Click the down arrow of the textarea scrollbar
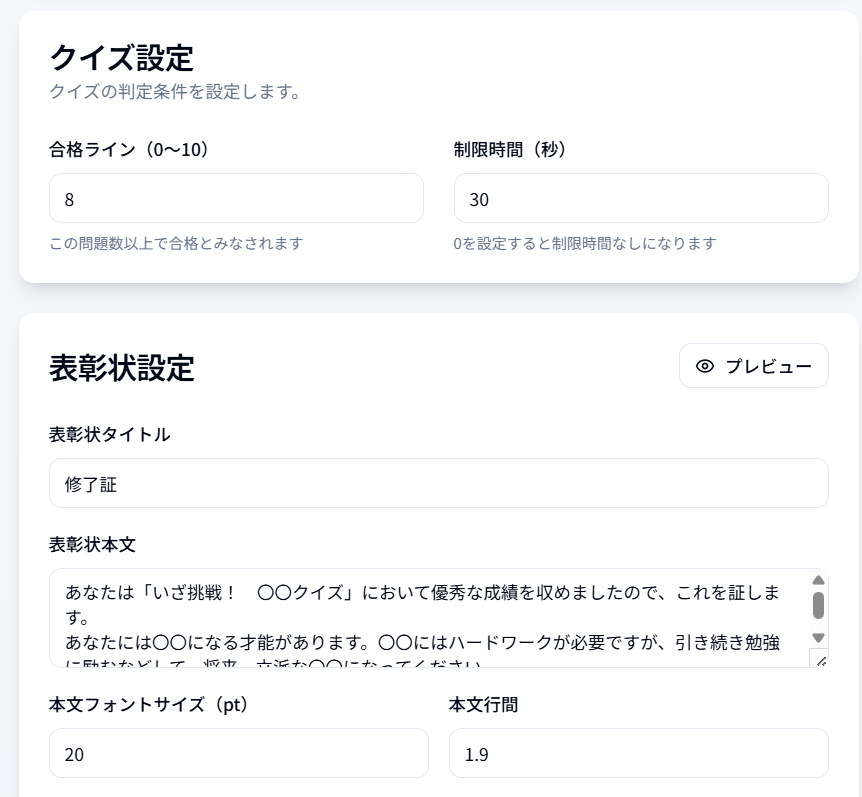Image resolution: width=862 pixels, height=797 pixels. 818,638
